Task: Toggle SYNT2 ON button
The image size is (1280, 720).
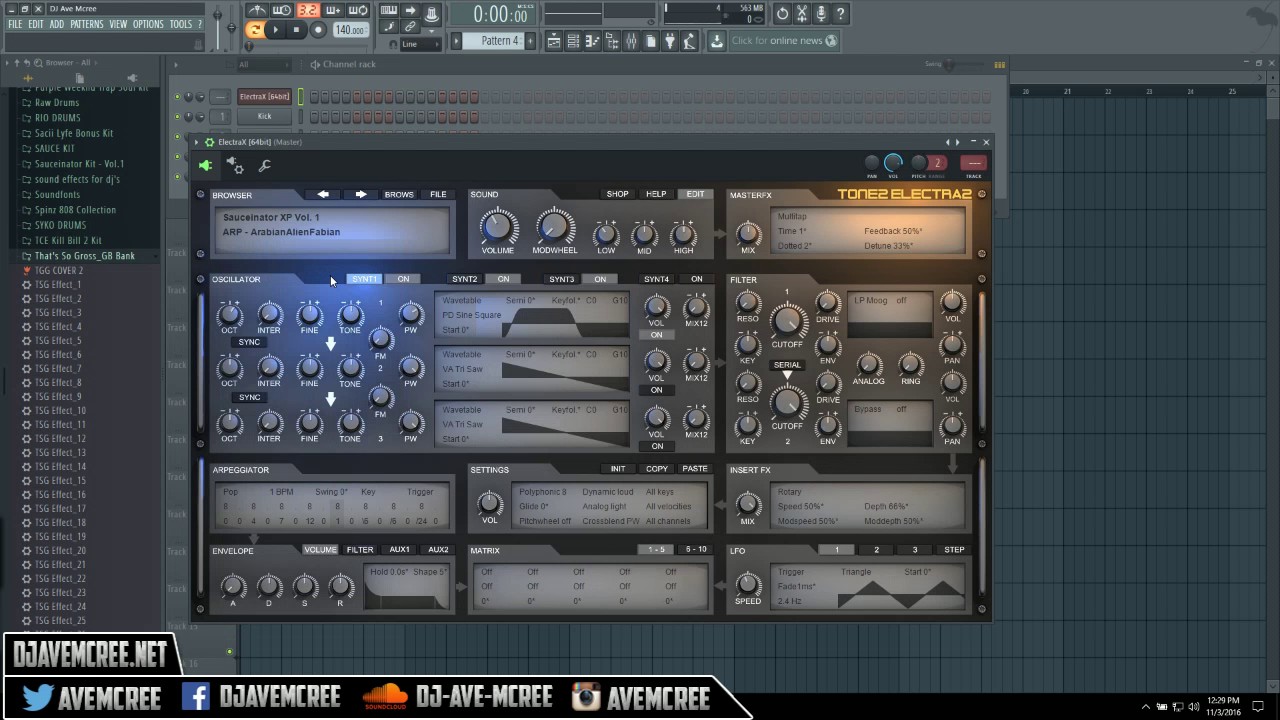Action: coord(503,279)
